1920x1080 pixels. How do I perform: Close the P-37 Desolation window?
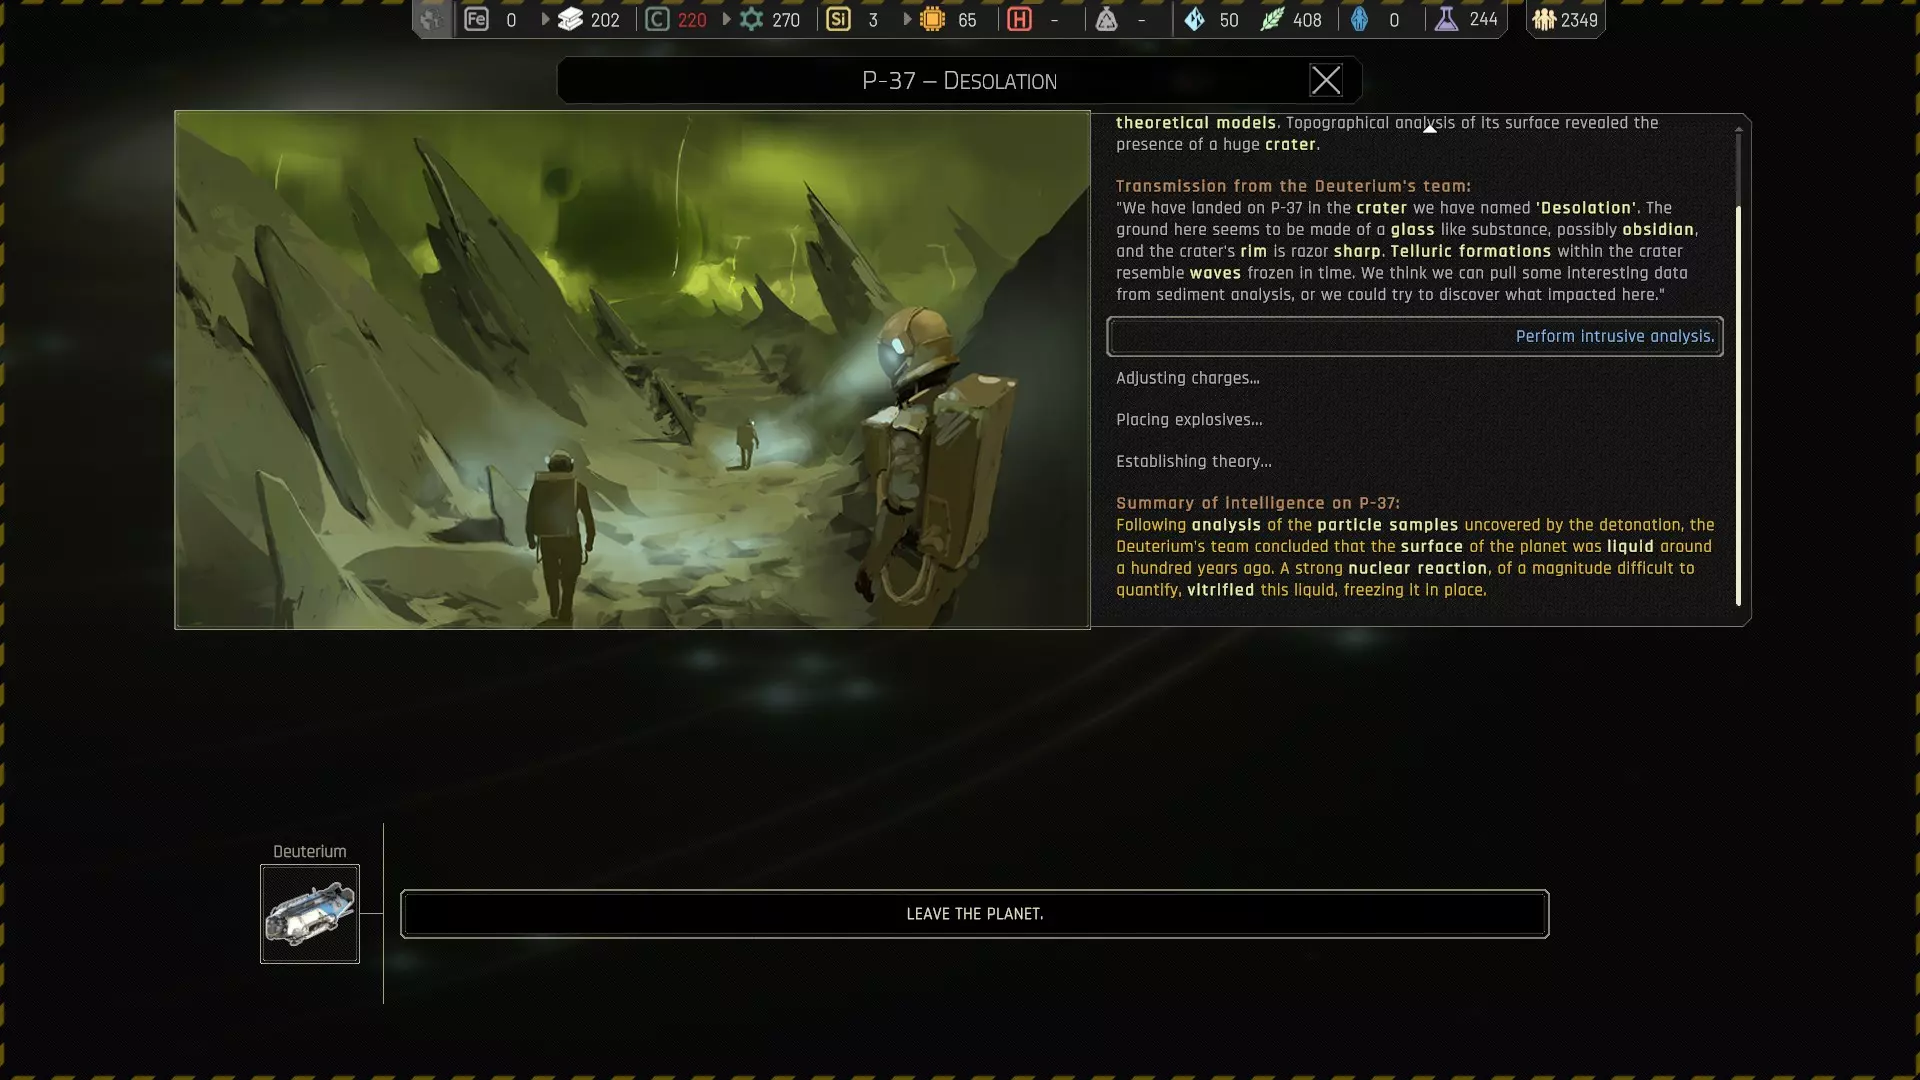[x=1325, y=81]
